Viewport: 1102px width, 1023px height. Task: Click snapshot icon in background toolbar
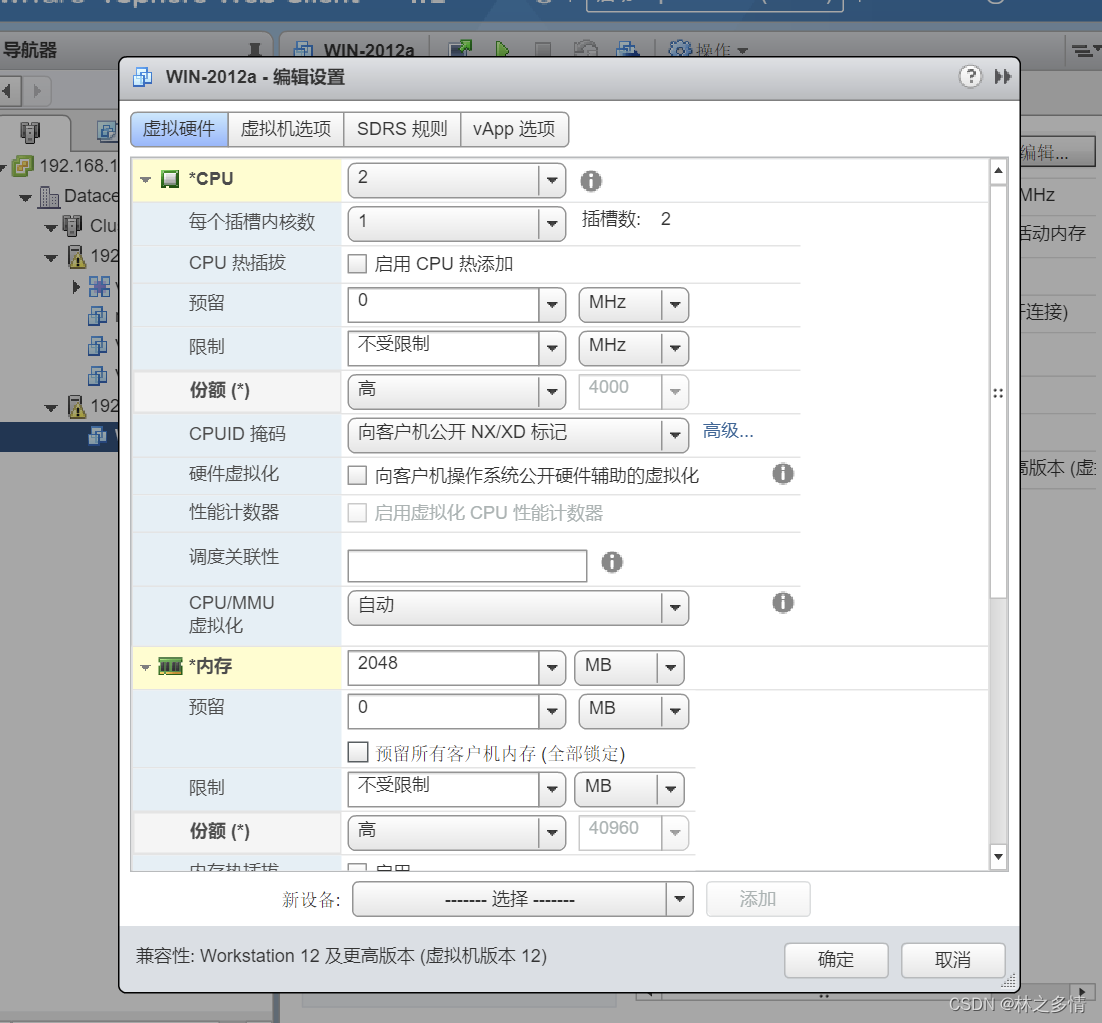[x=585, y=48]
